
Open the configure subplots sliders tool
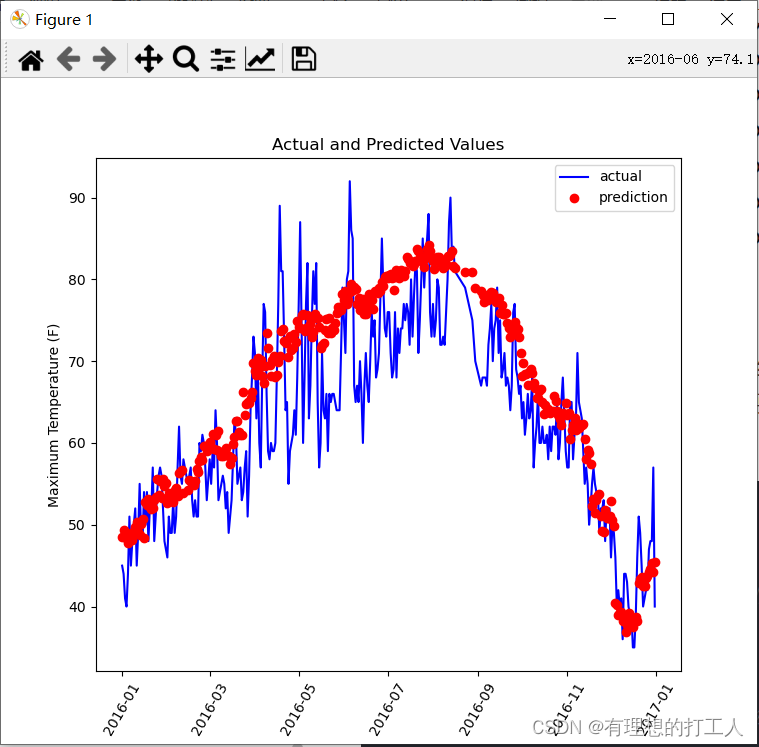pyautogui.click(x=223, y=60)
